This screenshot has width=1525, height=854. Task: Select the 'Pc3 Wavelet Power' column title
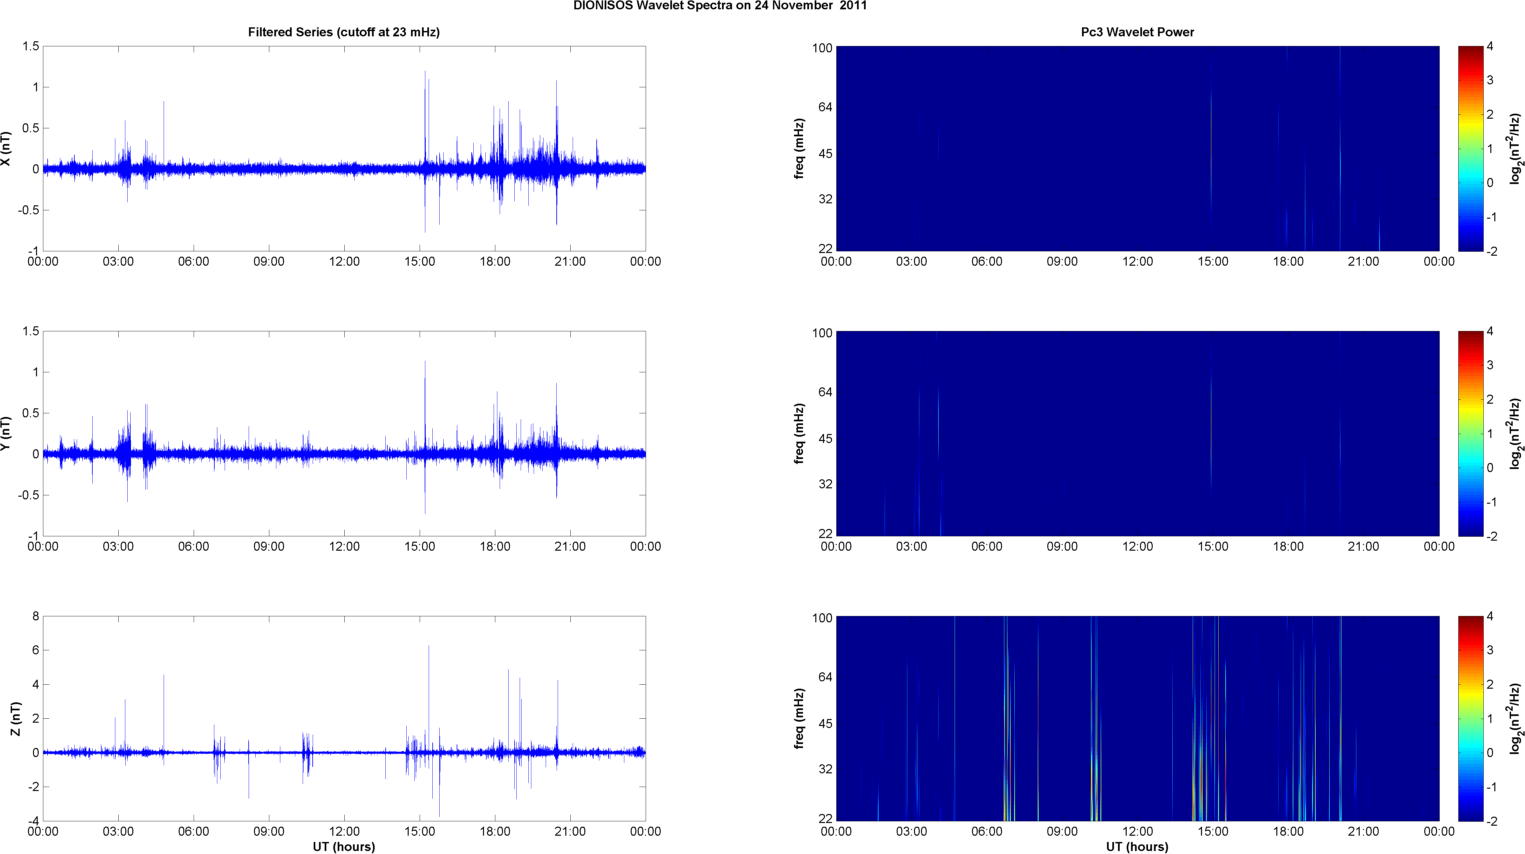pyautogui.click(x=1137, y=32)
